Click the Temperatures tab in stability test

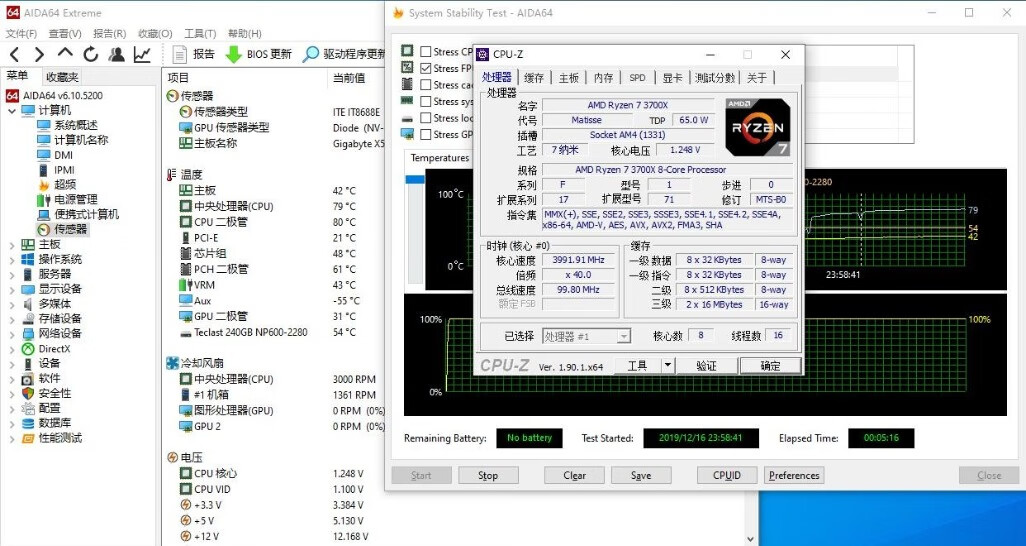pos(440,158)
